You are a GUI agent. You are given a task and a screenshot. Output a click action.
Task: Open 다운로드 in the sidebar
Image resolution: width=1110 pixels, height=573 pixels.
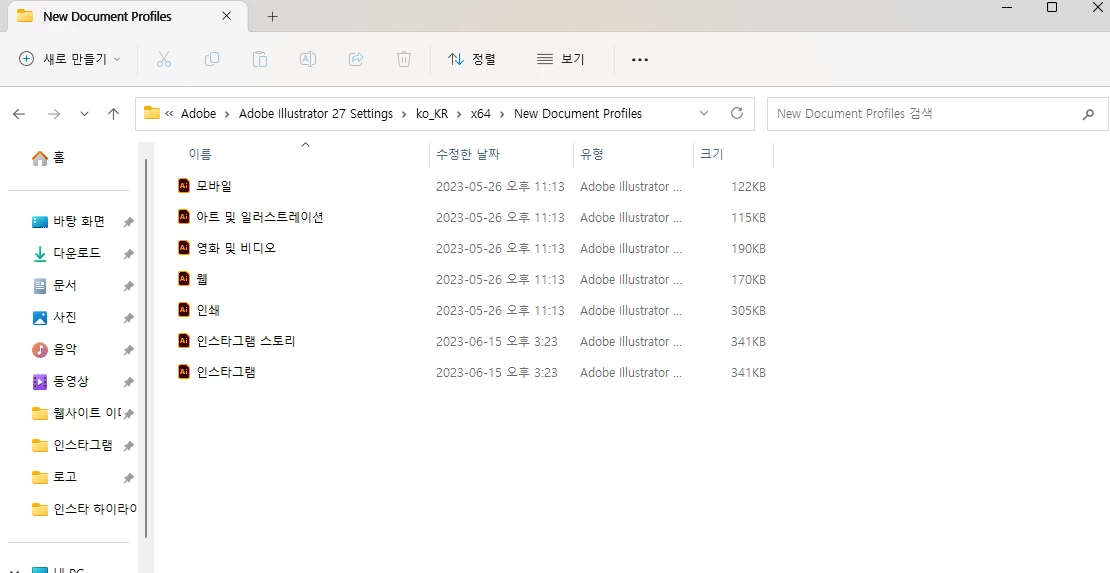(x=67, y=253)
